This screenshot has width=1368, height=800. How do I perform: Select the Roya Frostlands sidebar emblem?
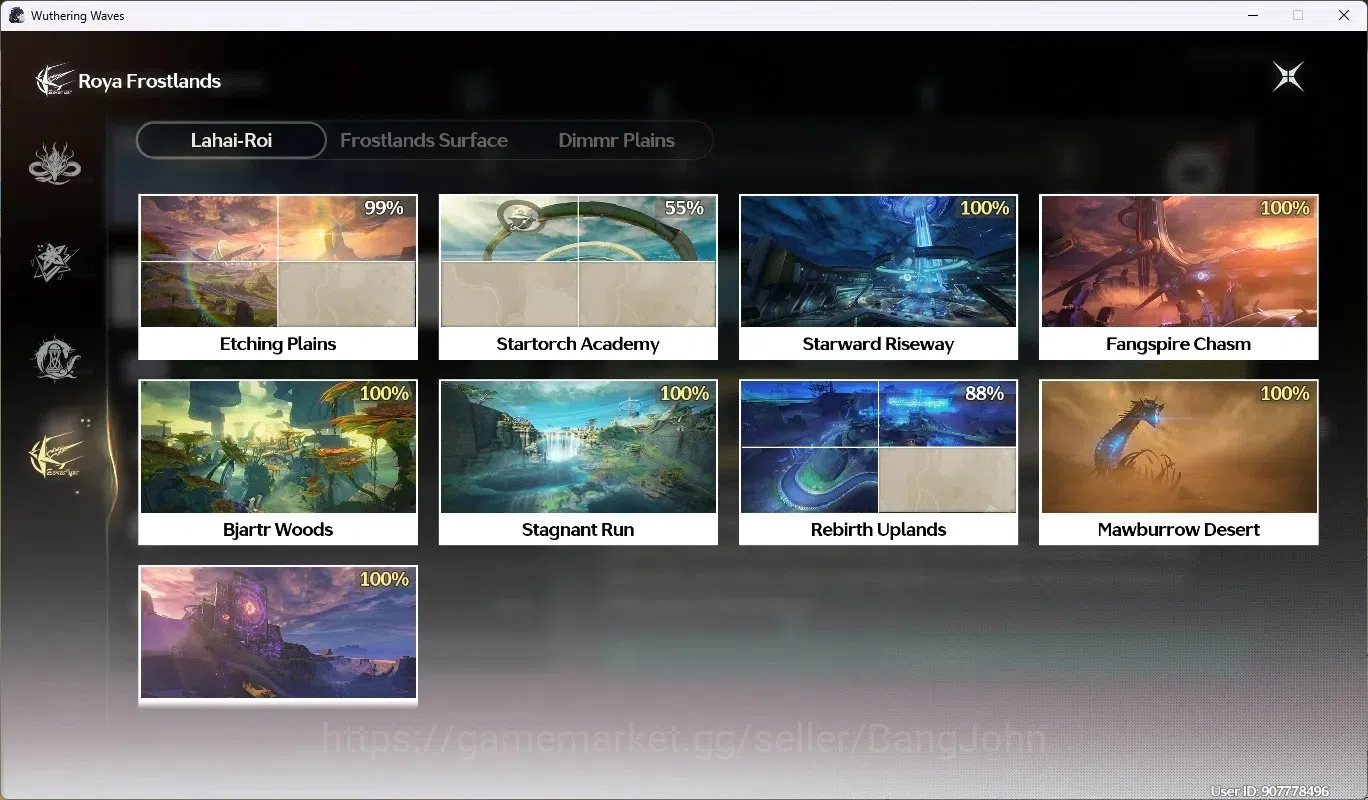55,455
